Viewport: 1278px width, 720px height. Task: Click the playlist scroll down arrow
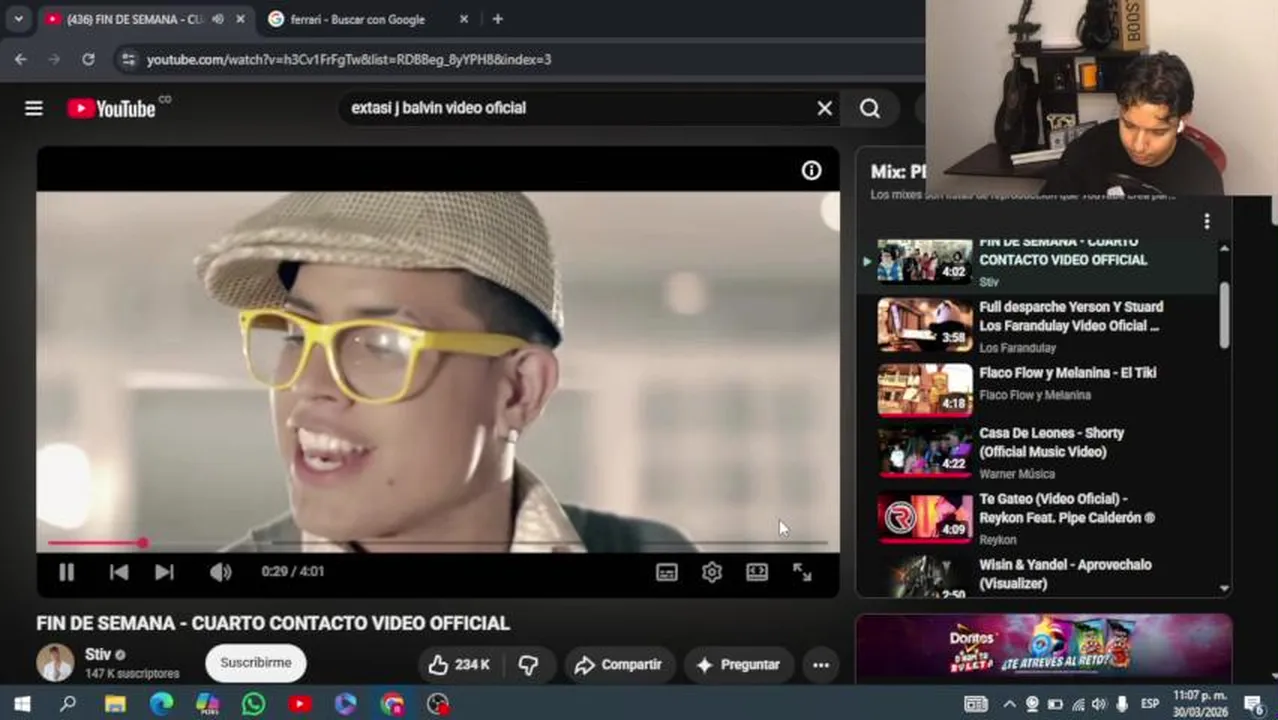click(x=1224, y=589)
